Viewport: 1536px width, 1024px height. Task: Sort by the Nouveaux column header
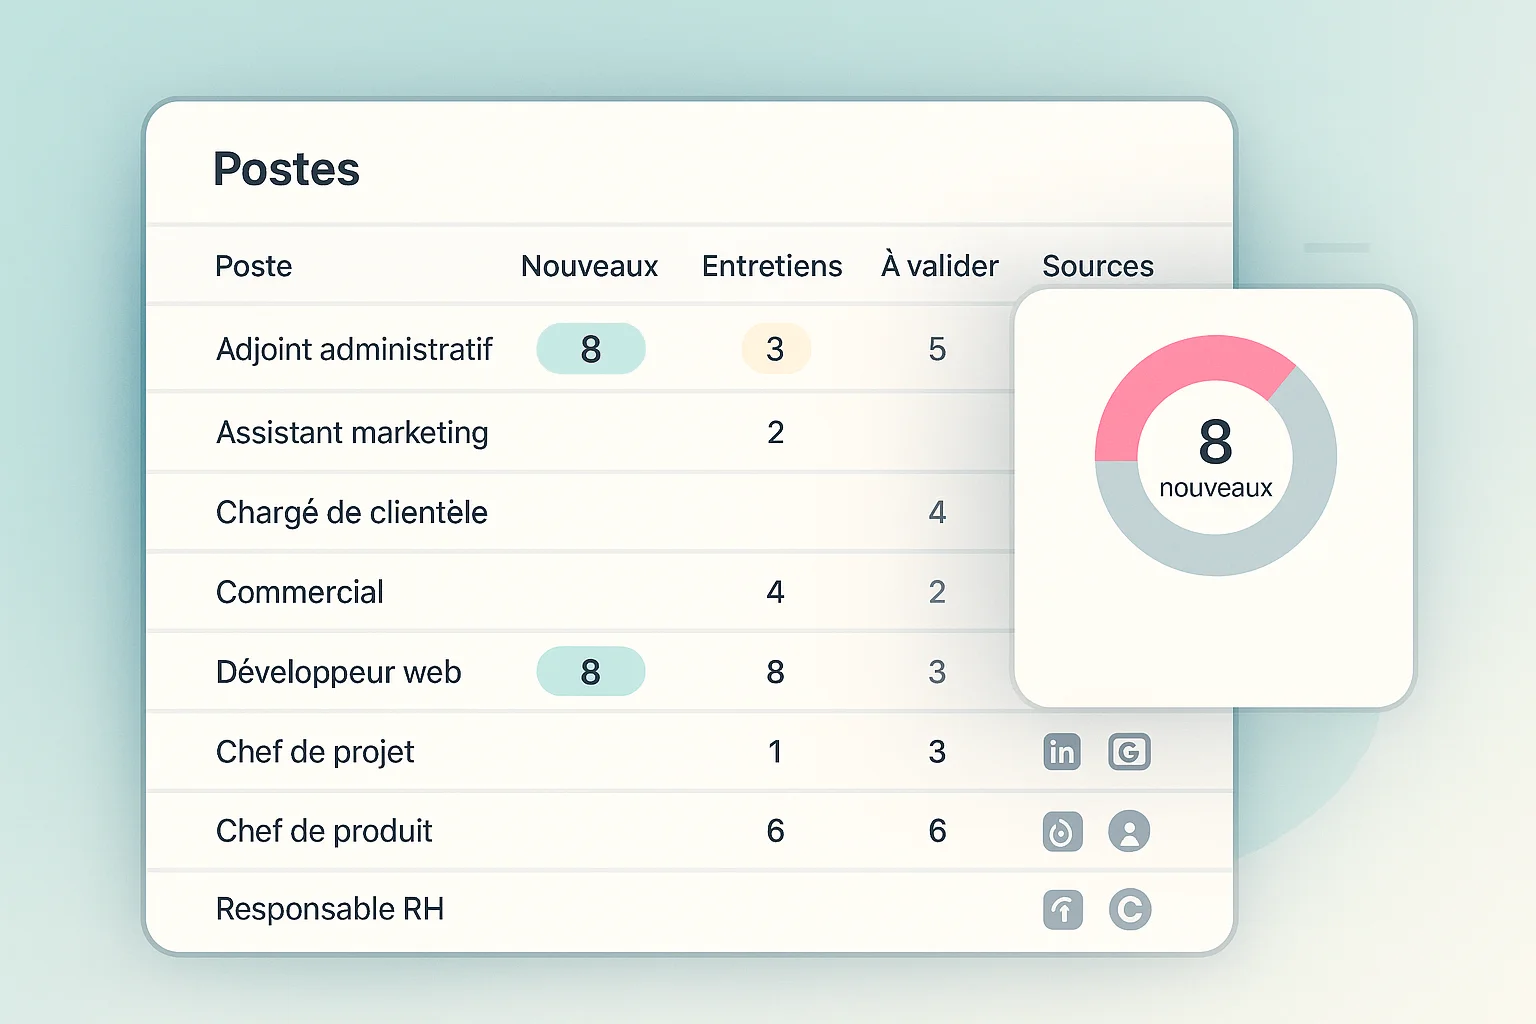pos(589,266)
